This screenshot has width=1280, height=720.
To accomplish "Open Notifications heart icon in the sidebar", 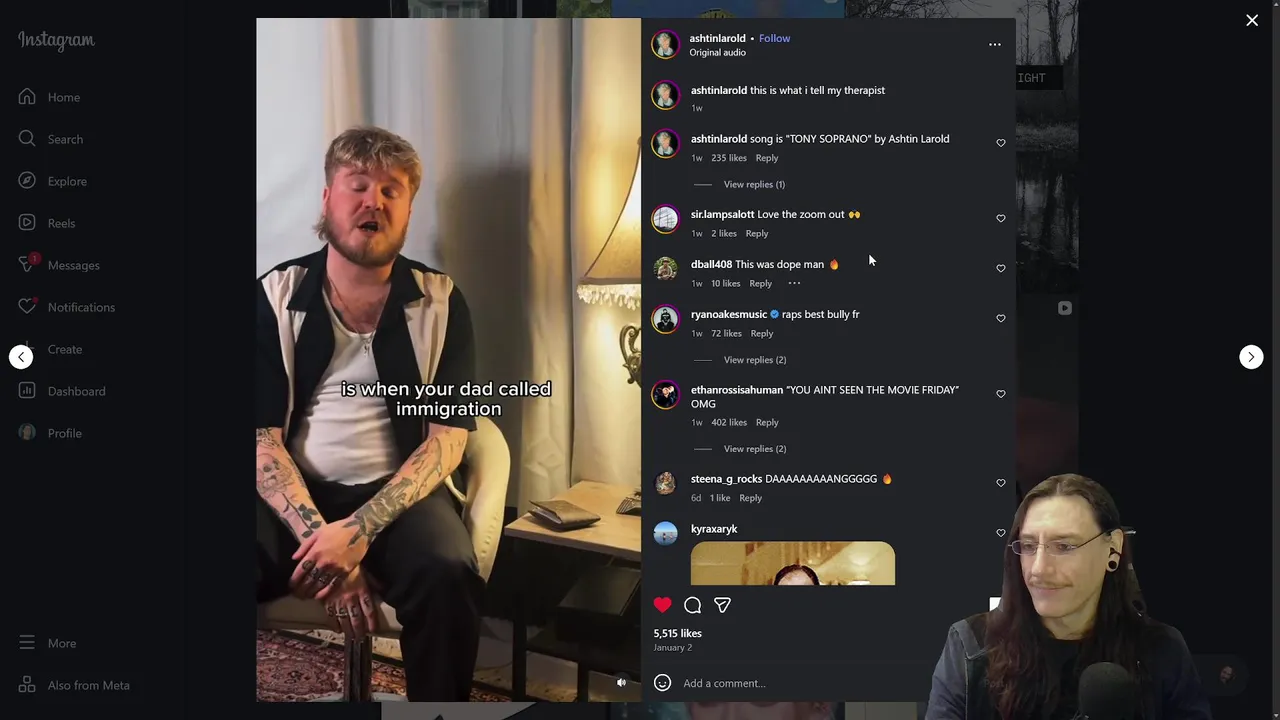I will (27, 307).
